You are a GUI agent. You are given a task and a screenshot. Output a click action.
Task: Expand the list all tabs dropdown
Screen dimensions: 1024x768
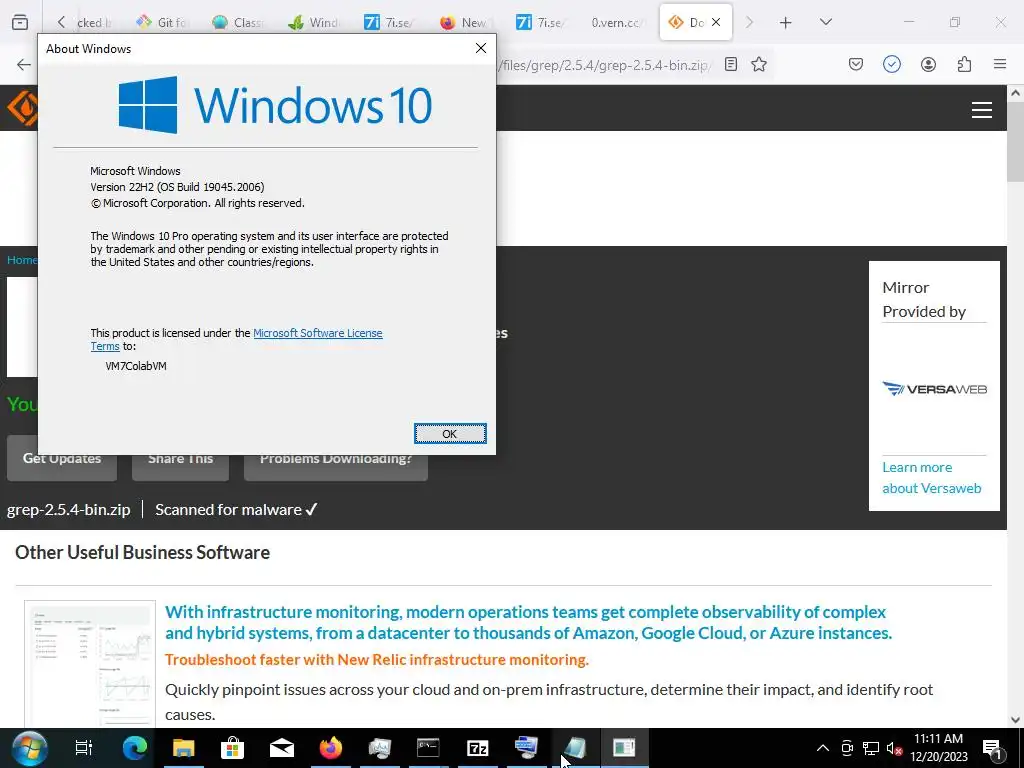point(825,22)
